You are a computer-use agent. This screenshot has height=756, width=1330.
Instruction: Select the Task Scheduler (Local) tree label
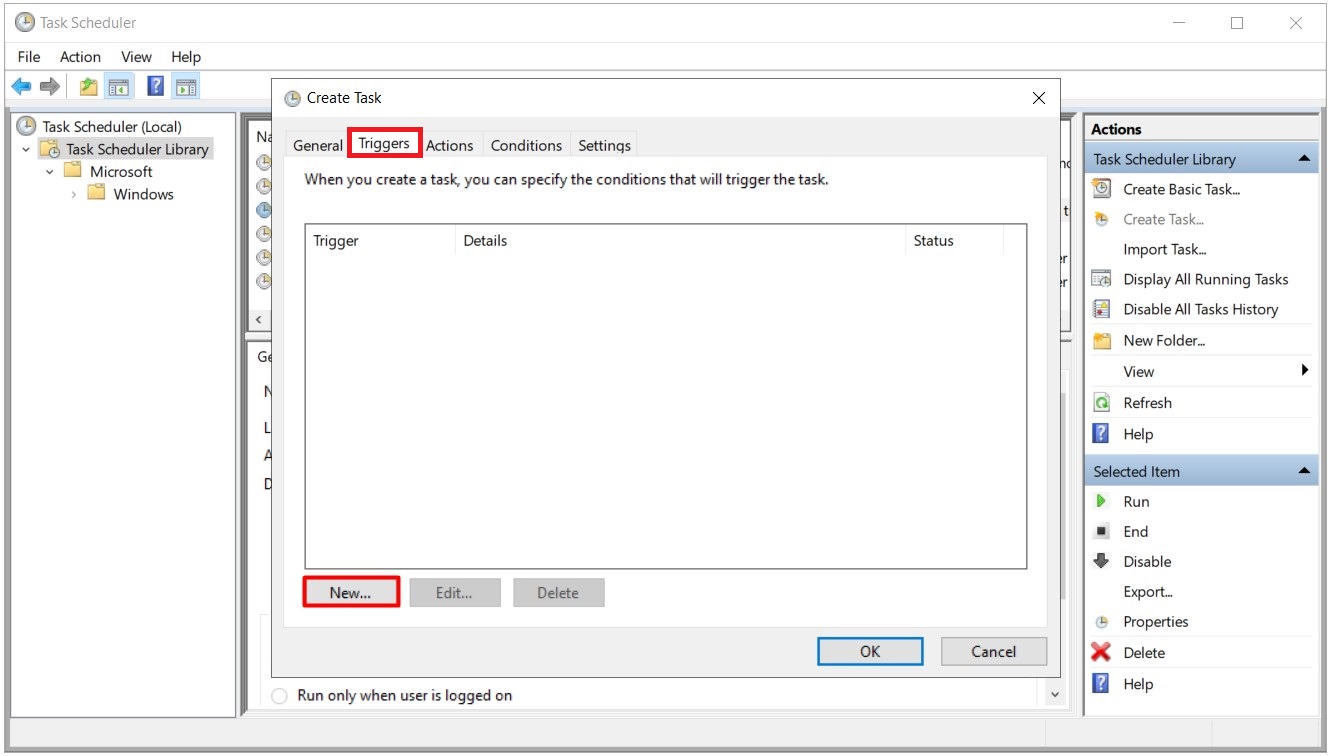pos(112,126)
